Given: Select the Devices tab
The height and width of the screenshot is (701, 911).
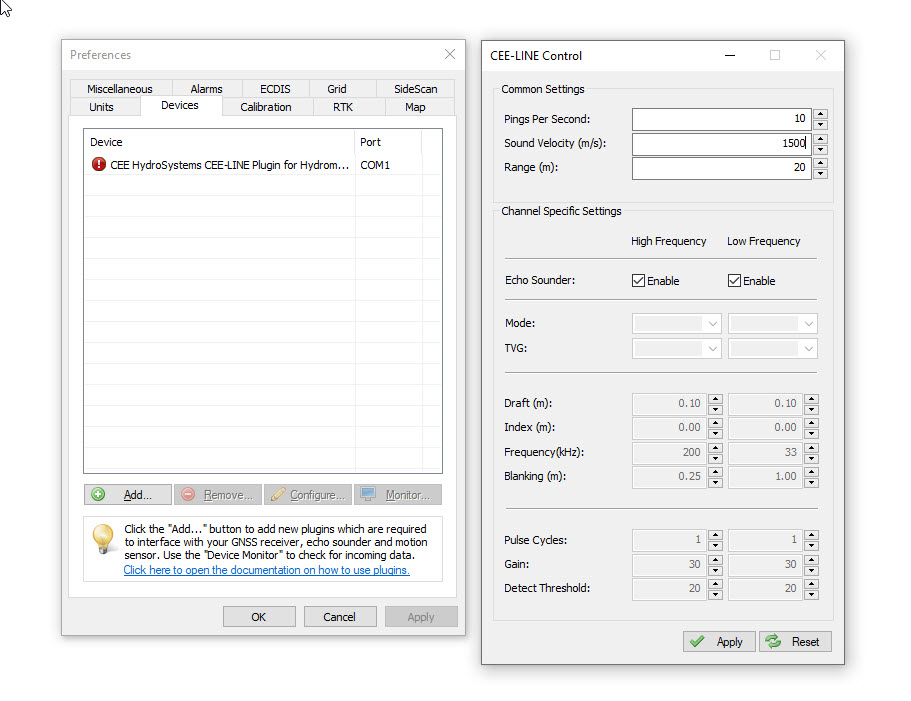Looking at the screenshot, I should (x=180, y=105).
